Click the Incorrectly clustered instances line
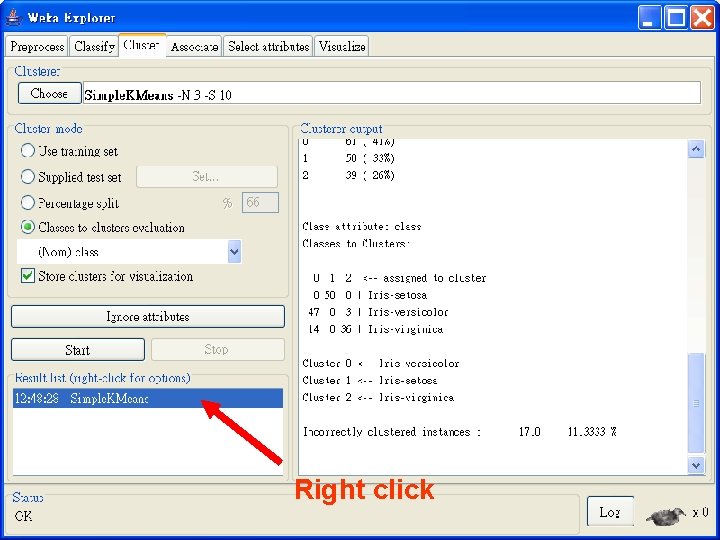720x540 pixels. (x=459, y=432)
